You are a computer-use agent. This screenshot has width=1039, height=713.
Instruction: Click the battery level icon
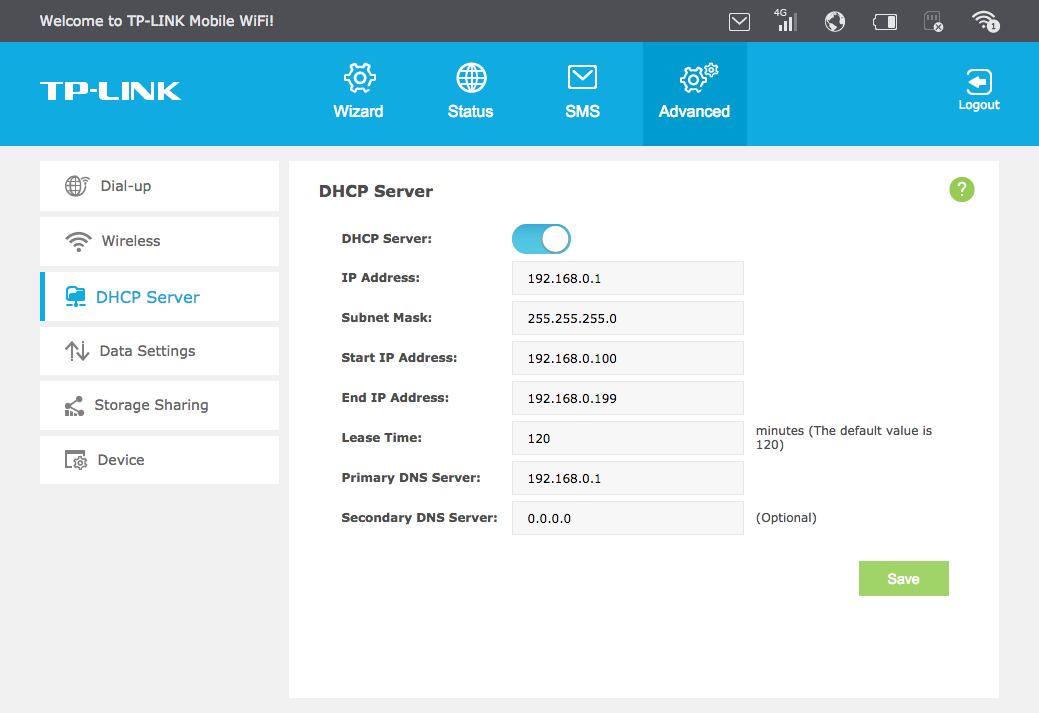click(x=885, y=21)
